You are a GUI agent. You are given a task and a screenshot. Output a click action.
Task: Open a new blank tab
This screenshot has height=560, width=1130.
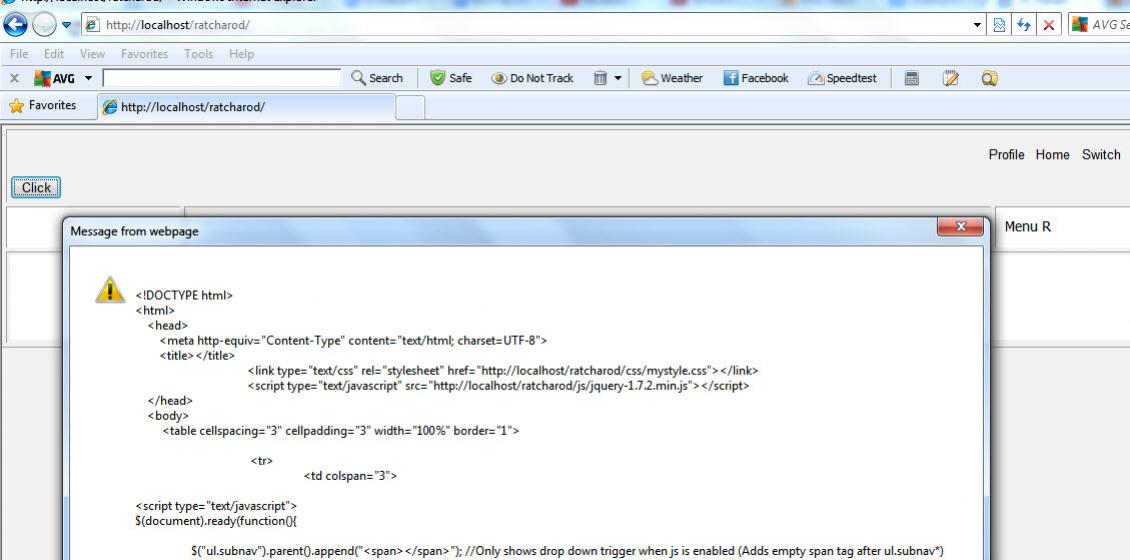(410, 108)
